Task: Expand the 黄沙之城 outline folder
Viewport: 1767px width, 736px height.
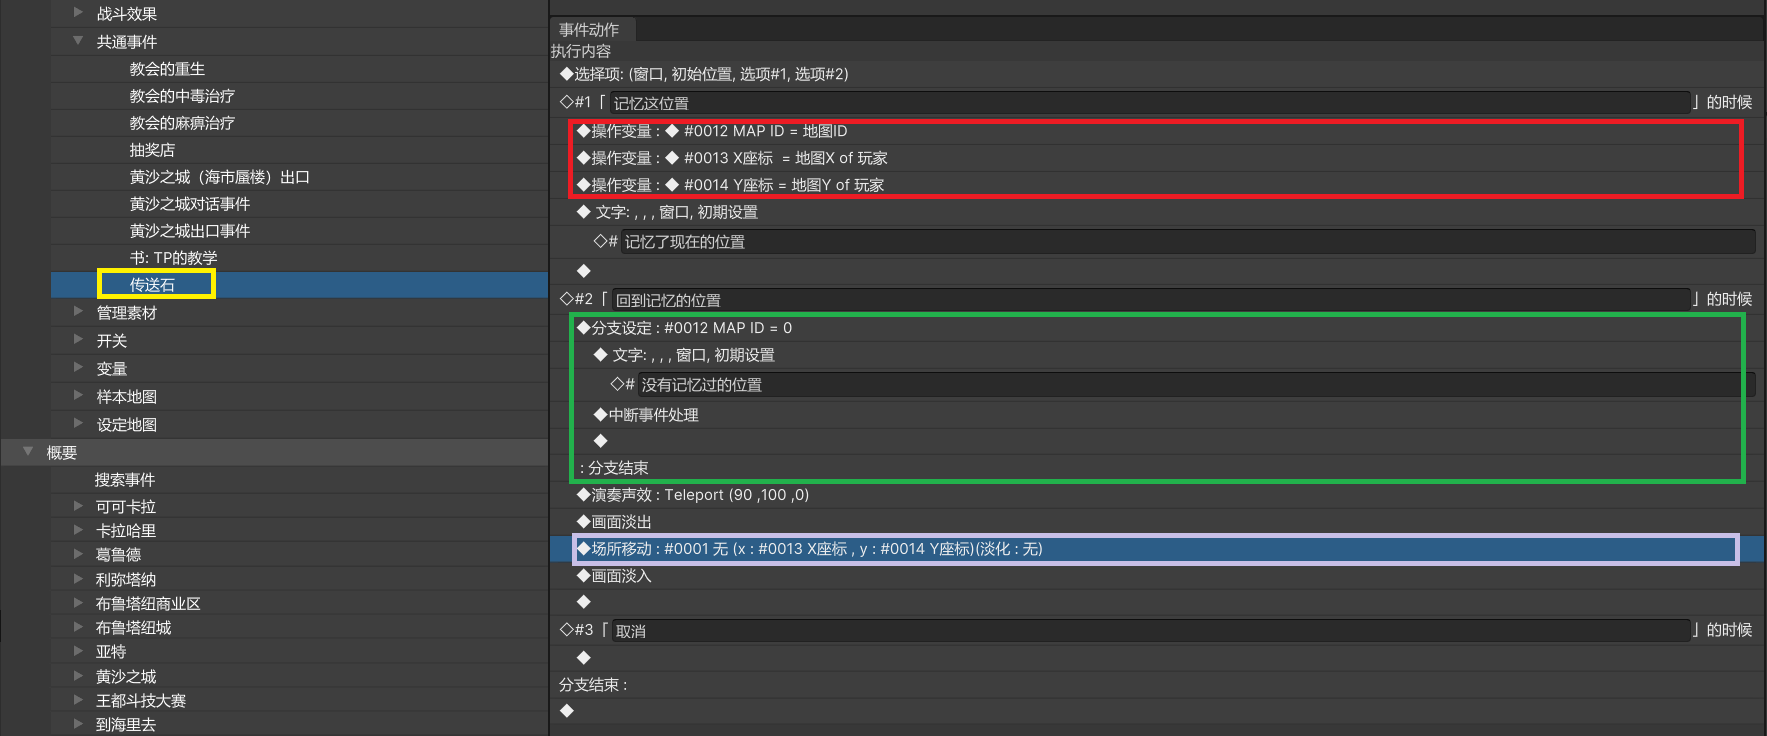Action: pos(78,676)
